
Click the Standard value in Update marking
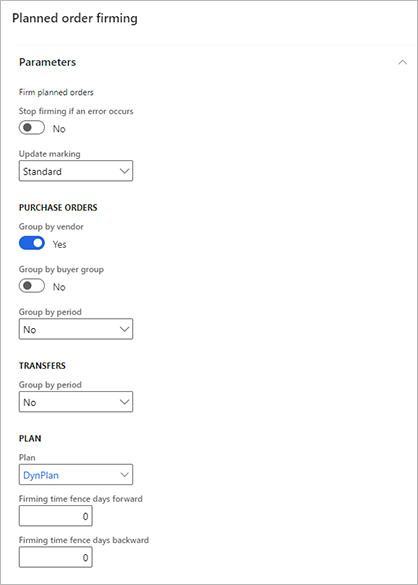[42, 172]
